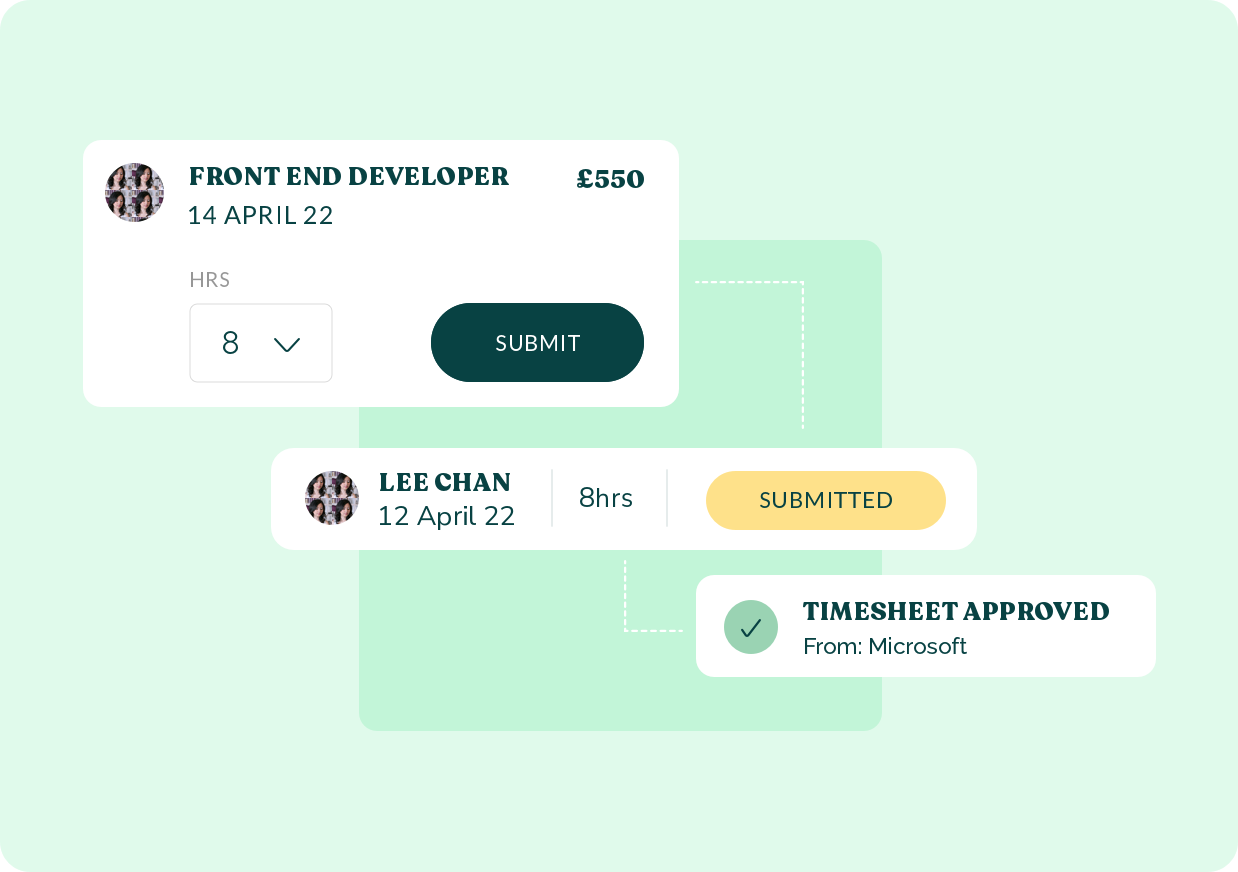1238x872 pixels.
Task: Click the yellow SUBMITTED status badge
Action: click(x=825, y=500)
